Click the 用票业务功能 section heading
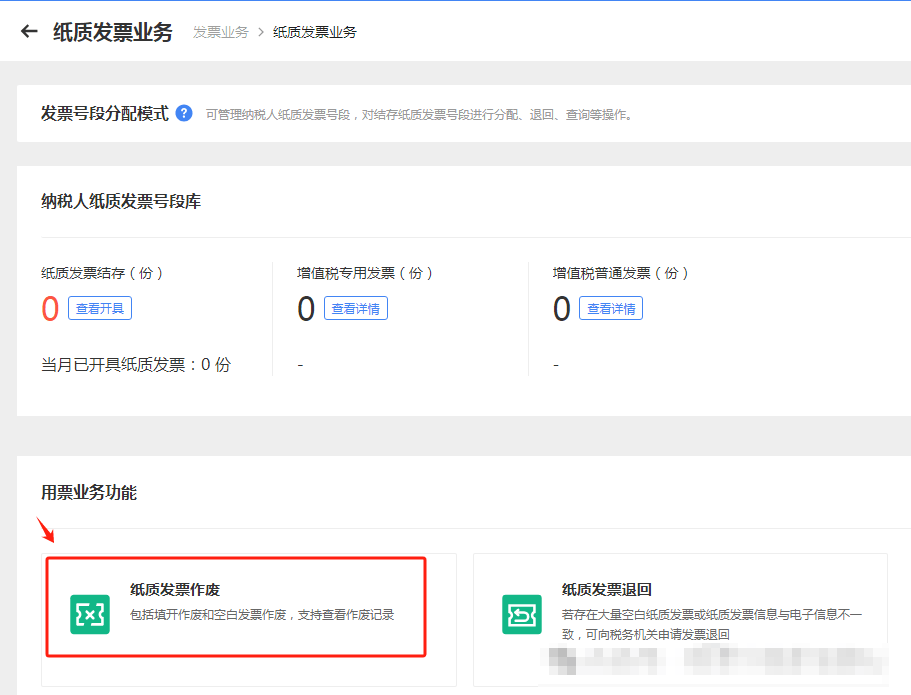The image size is (911, 695). coord(89,492)
